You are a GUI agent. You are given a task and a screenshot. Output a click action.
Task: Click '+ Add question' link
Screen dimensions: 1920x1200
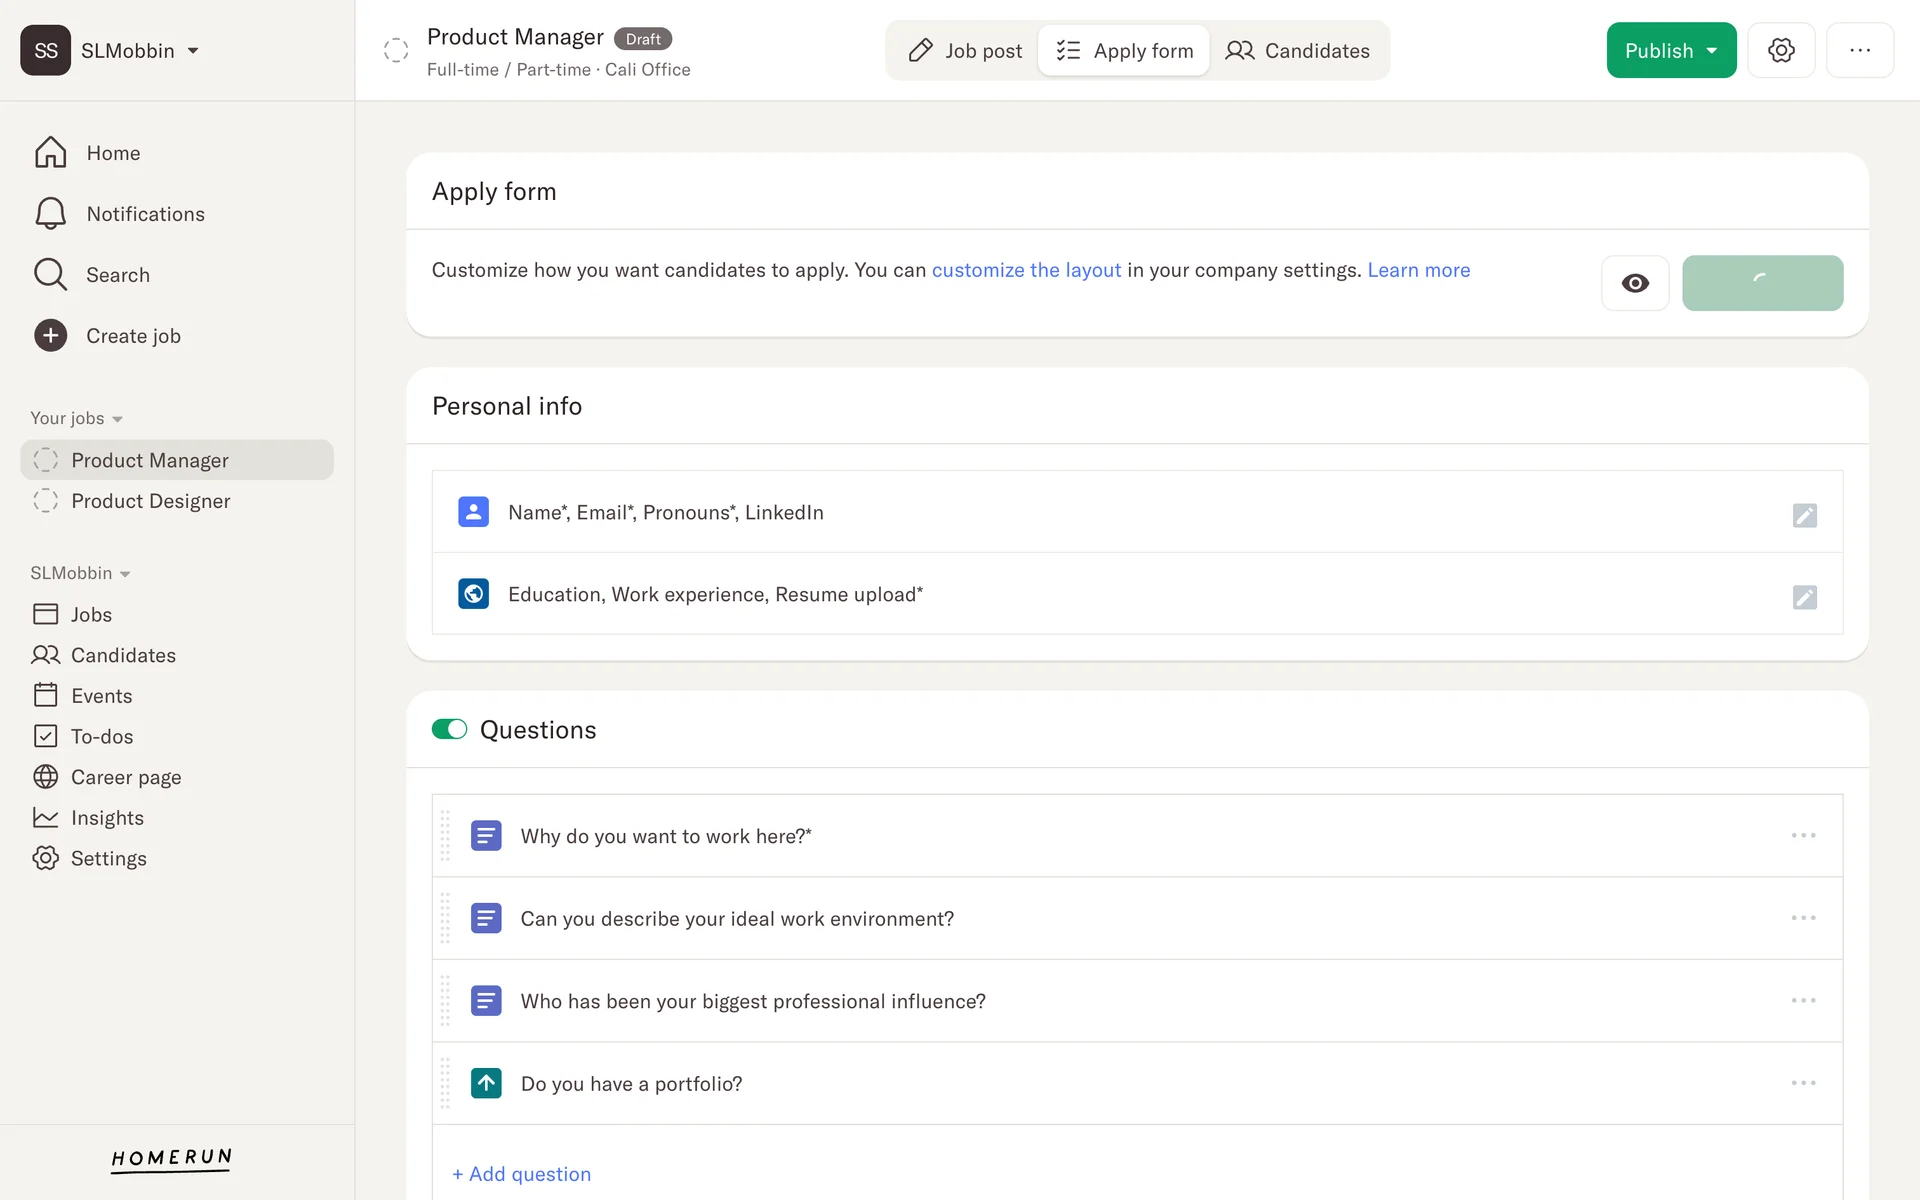[521, 1174]
